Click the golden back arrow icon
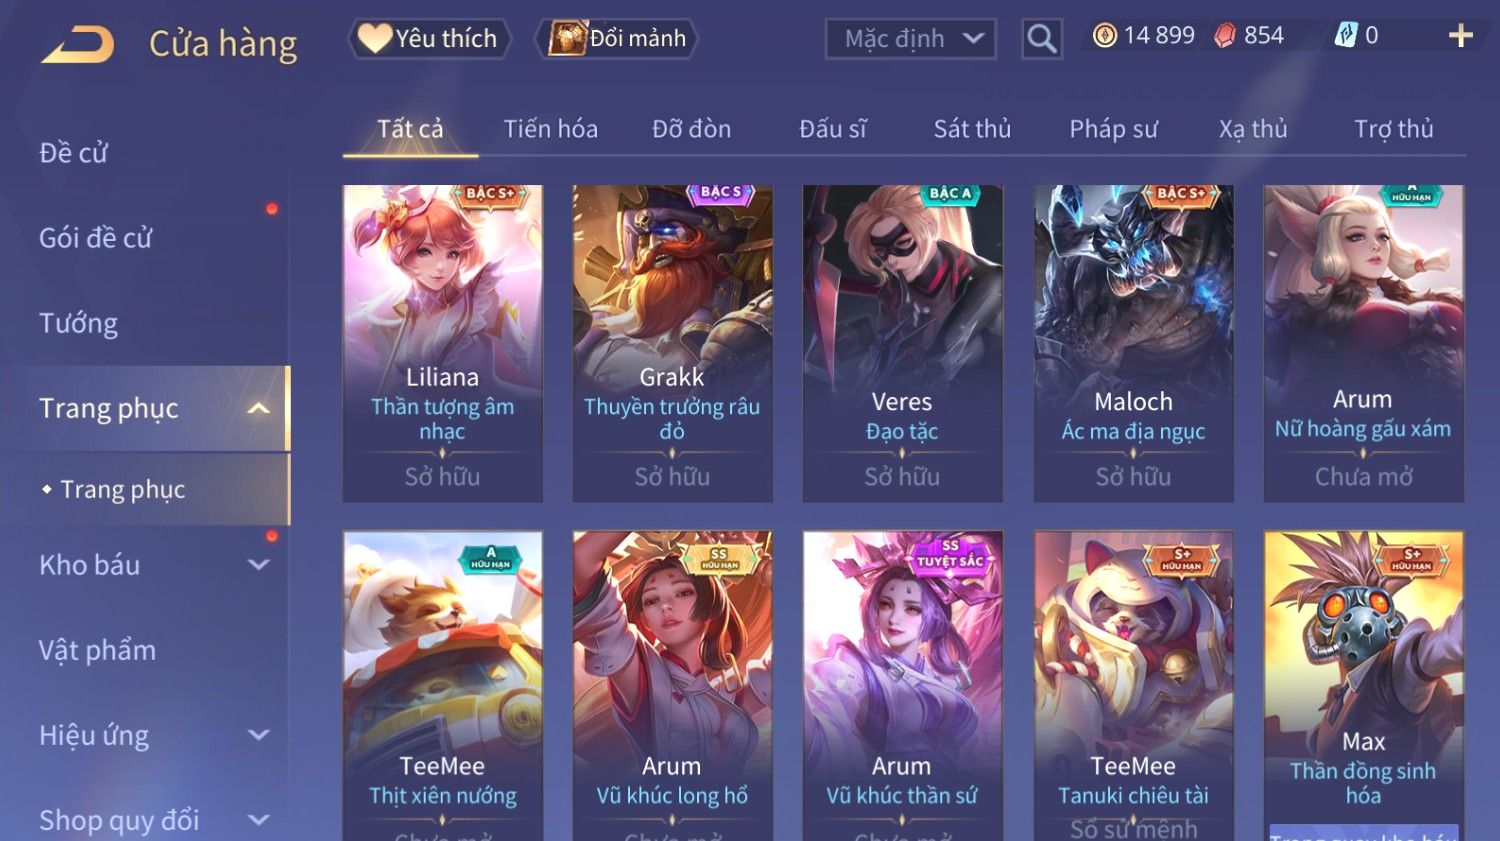 (78, 45)
